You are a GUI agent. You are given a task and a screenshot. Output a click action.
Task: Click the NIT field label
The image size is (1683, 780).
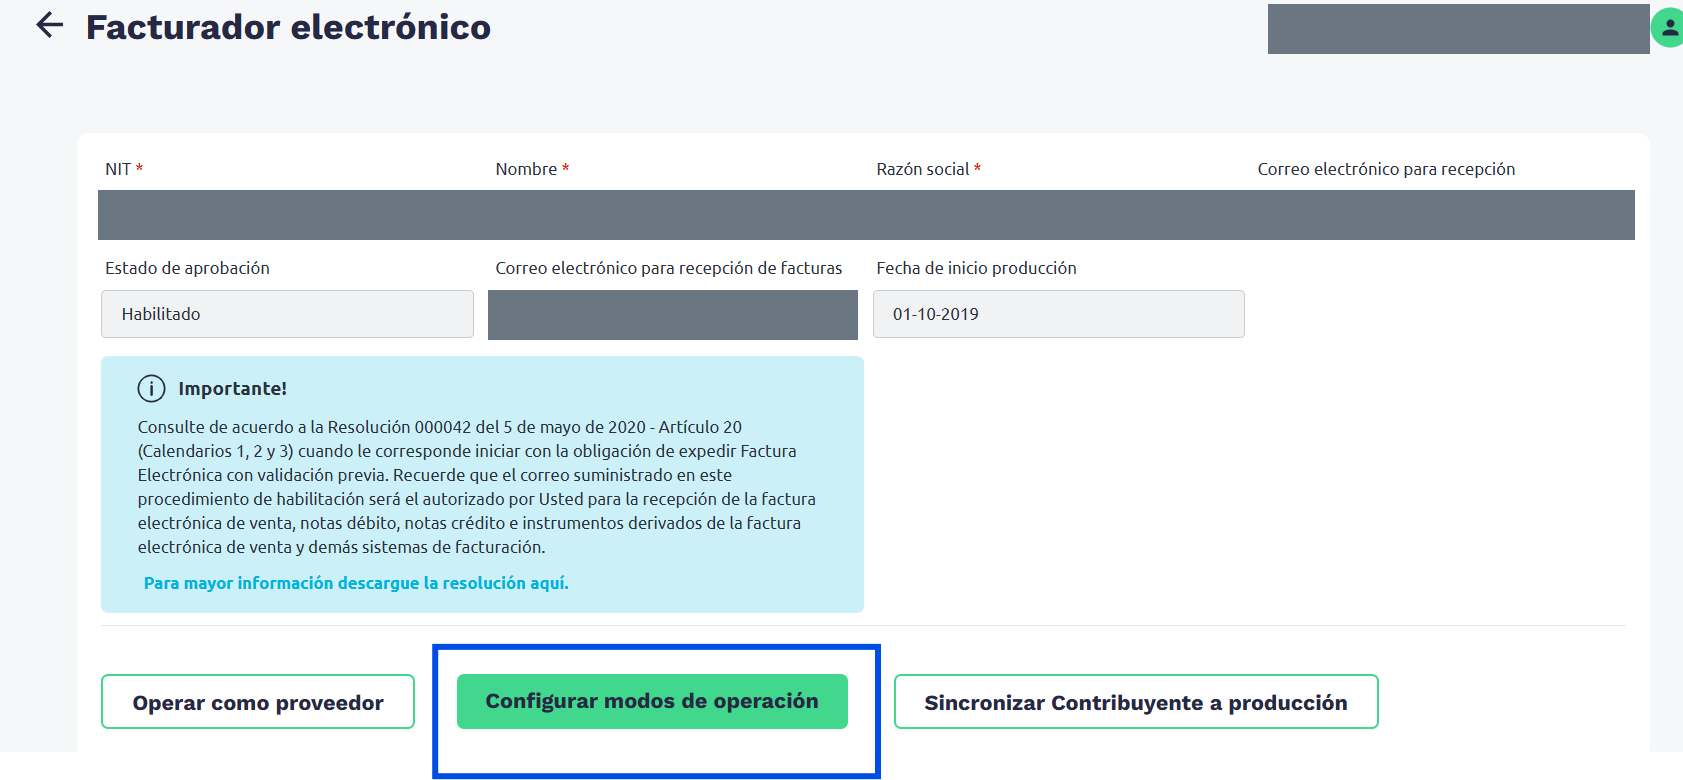[x=124, y=169]
